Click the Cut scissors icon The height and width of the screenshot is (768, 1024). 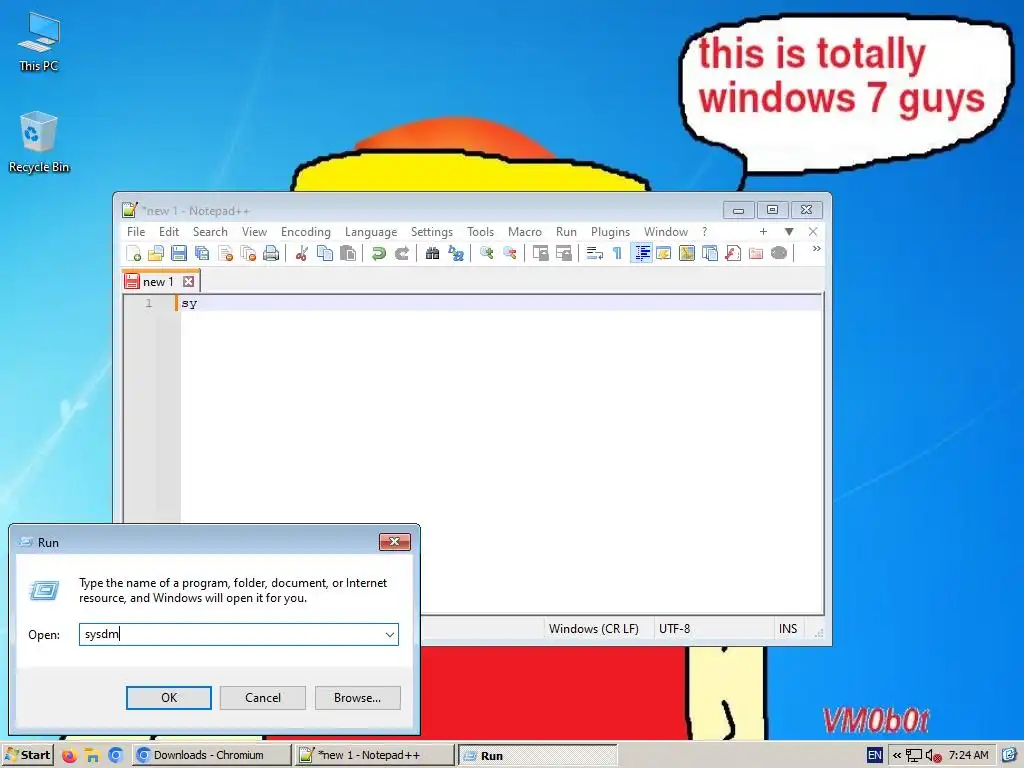coord(302,253)
